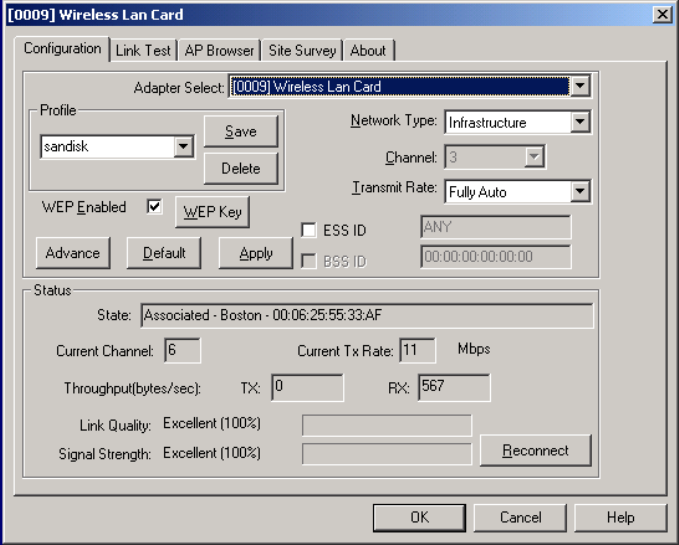Switch to the Link Test tab

point(144,50)
